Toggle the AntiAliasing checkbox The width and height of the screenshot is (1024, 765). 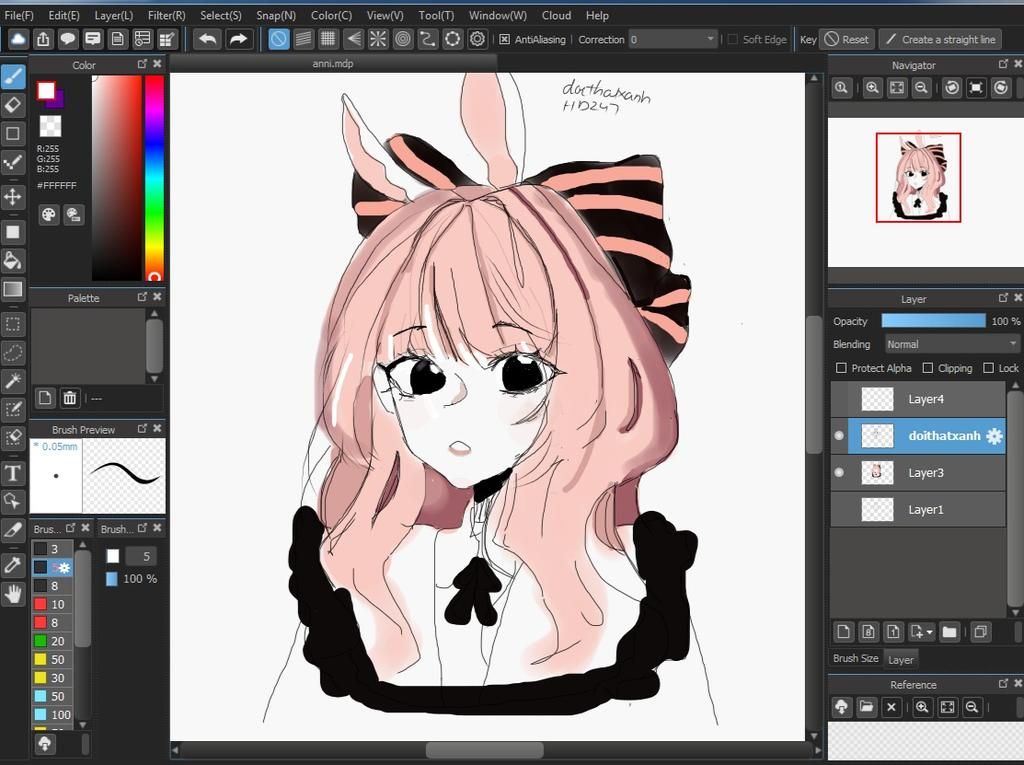click(504, 39)
